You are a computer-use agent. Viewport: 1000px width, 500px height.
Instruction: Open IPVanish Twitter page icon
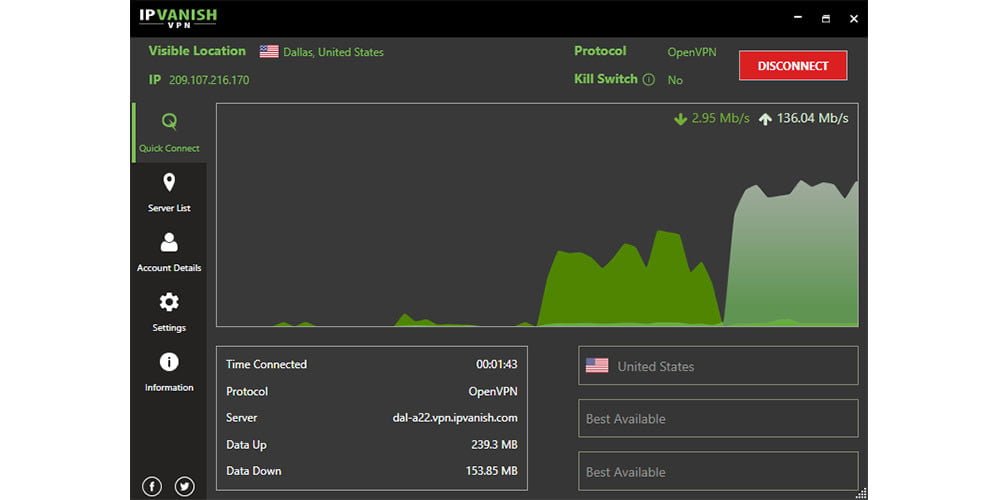pyautogui.click(x=185, y=487)
